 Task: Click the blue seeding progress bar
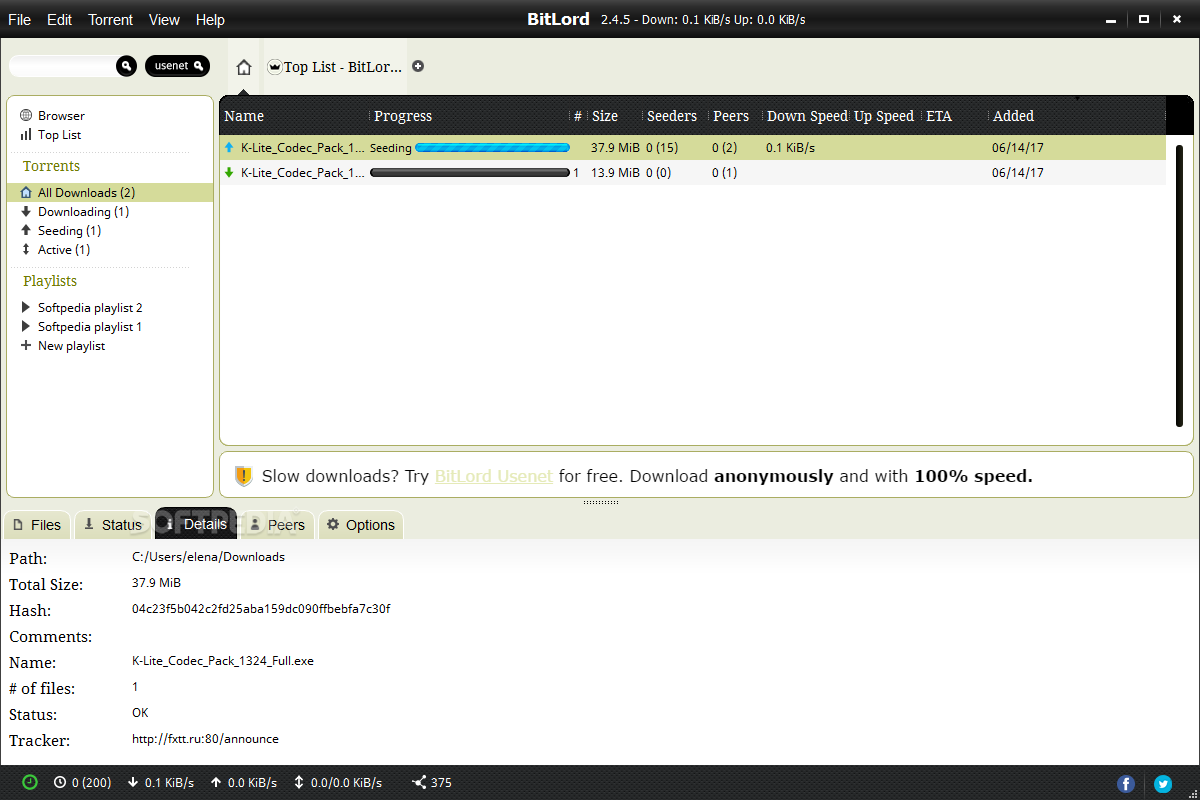point(492,147)
